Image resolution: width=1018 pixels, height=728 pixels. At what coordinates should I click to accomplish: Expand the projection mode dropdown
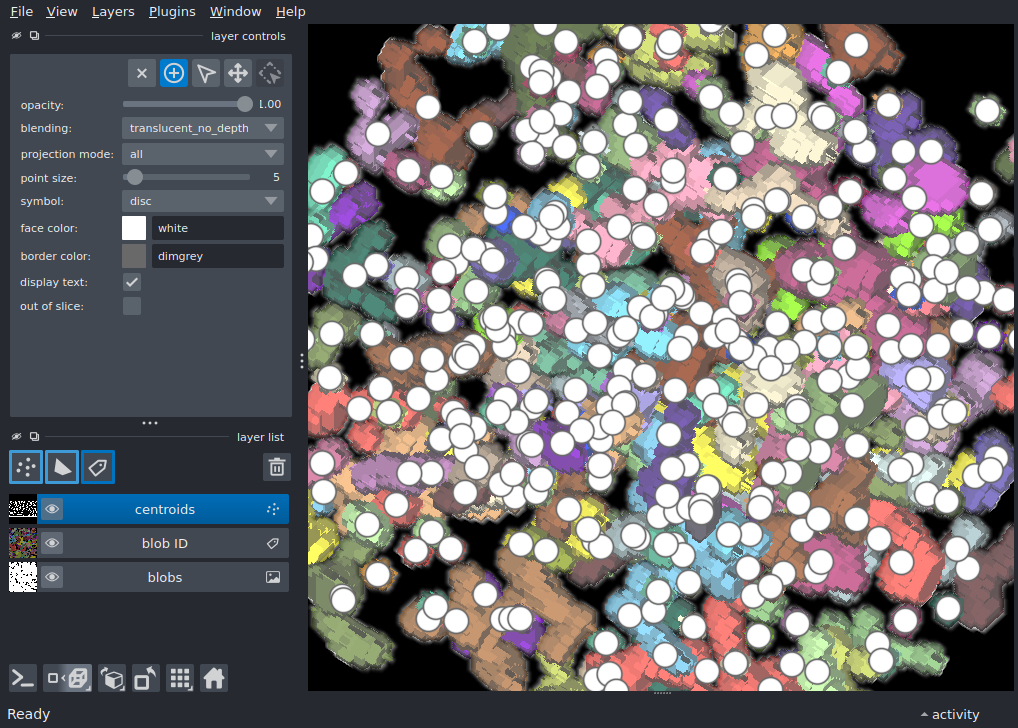point(203,154)
